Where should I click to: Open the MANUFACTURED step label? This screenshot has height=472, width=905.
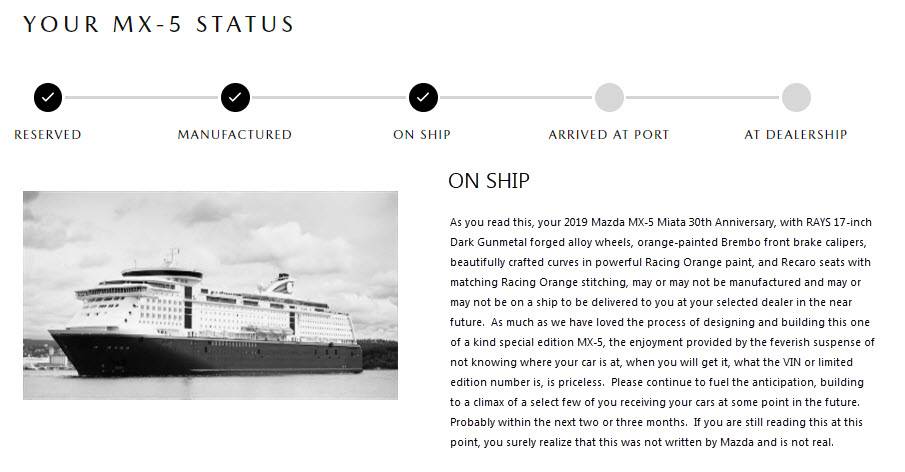235,135
